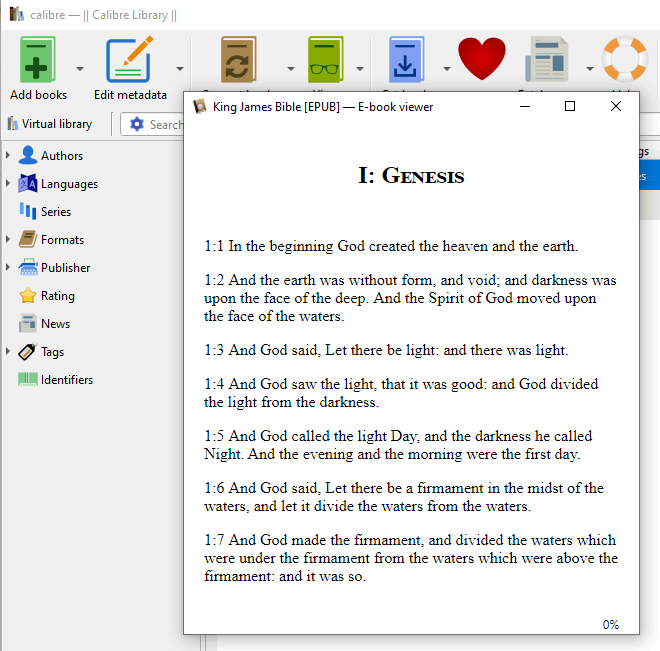Expand the Languages category
The image size is (660, 651).
tap(8, 183)
